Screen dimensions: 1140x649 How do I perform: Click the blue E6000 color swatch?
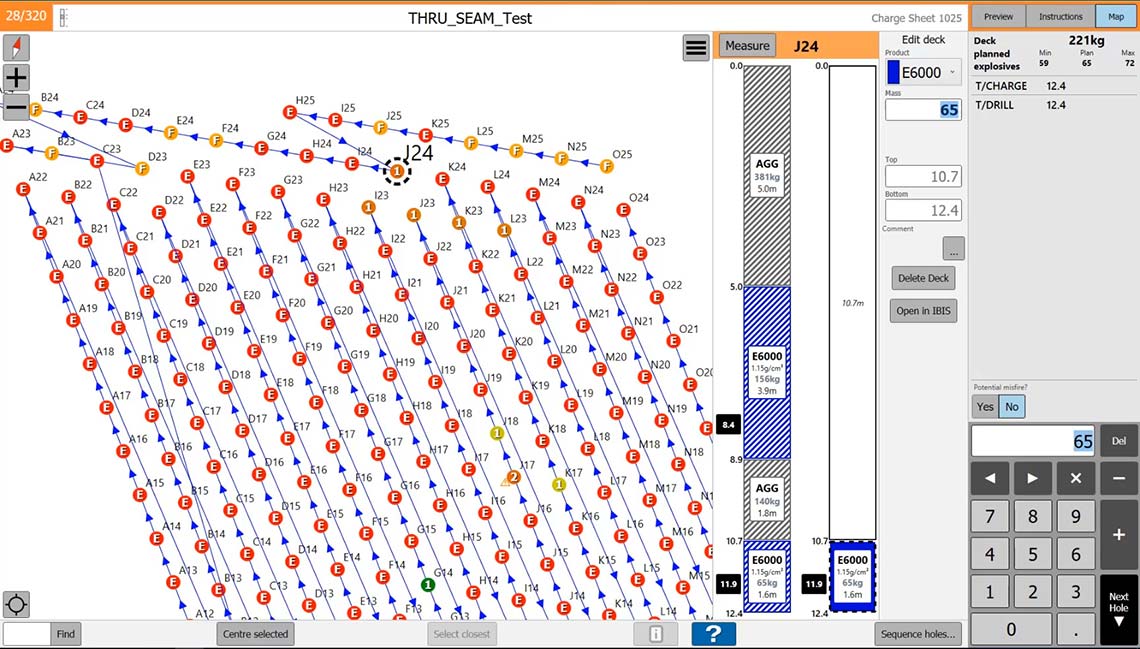893,72
